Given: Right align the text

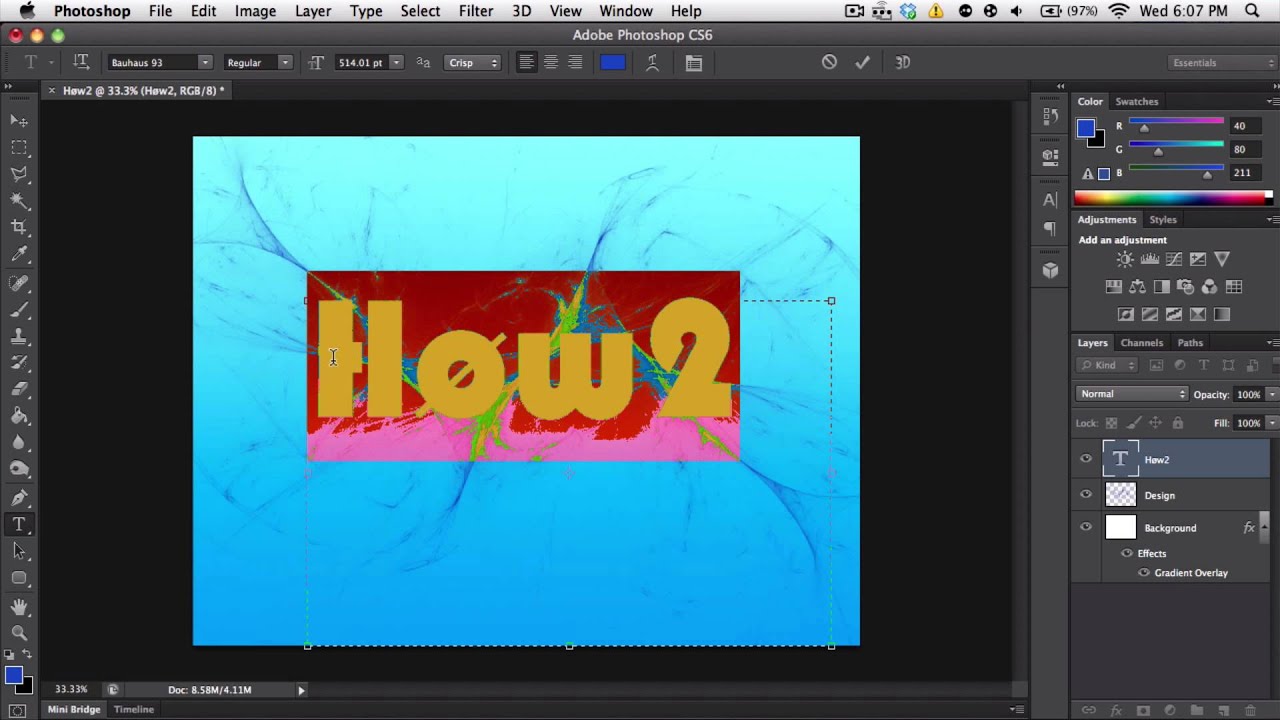Looking at the screenshot, I should (x=575, y=62).
